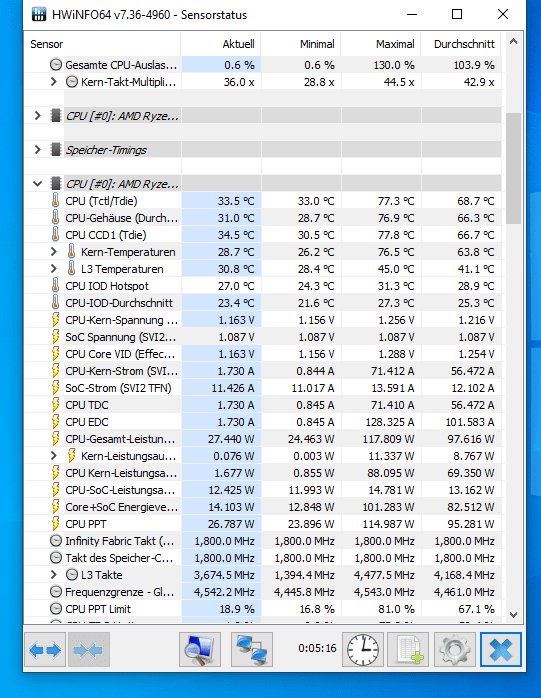Viewport: 541px width, 698px height.
Task: Click the 0:05:16 elapsed time display
Action: coord(317,648)
